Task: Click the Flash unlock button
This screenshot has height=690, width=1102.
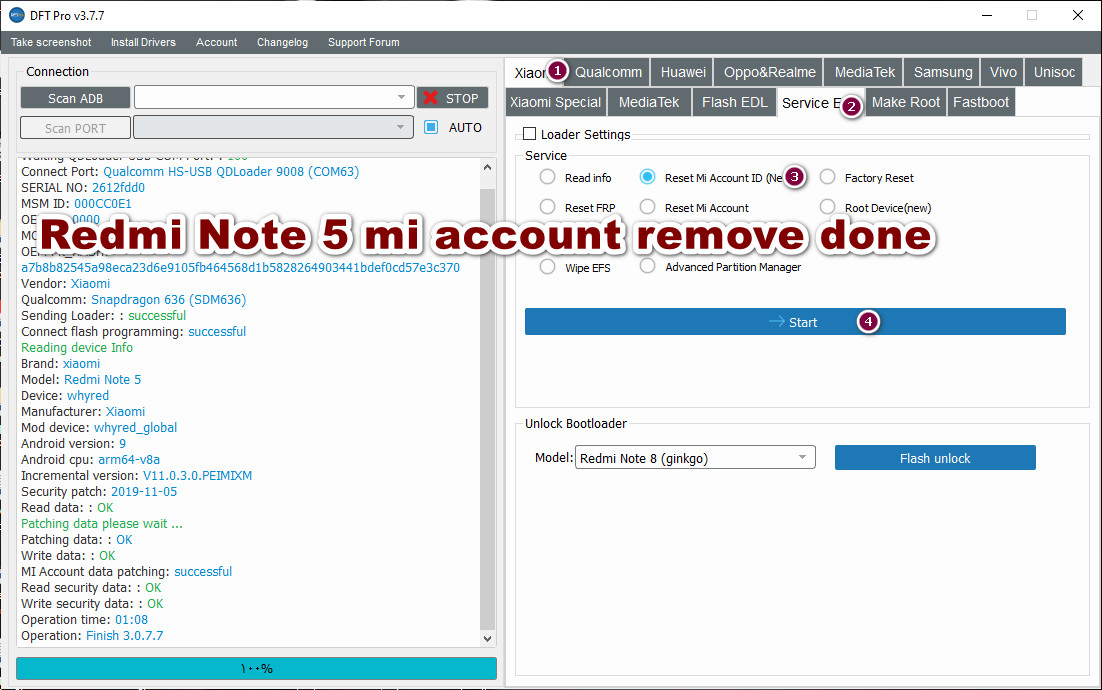Action: [935, 457]
